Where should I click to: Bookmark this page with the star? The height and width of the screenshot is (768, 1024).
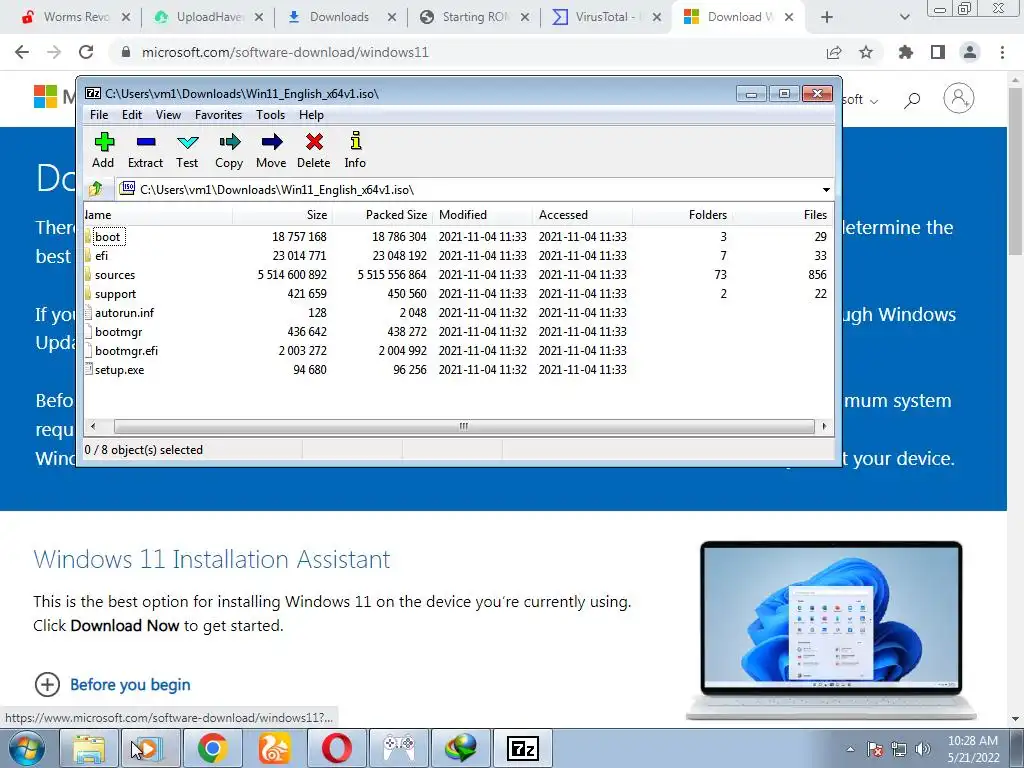866,52
